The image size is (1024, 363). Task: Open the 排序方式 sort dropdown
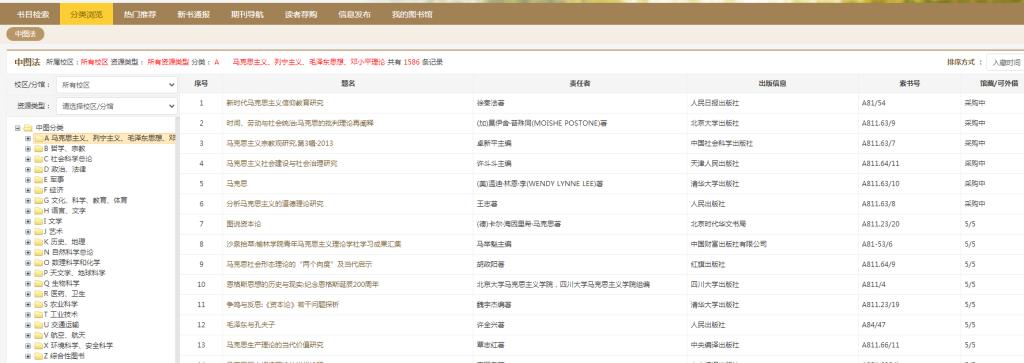[x=1005, y=62]
